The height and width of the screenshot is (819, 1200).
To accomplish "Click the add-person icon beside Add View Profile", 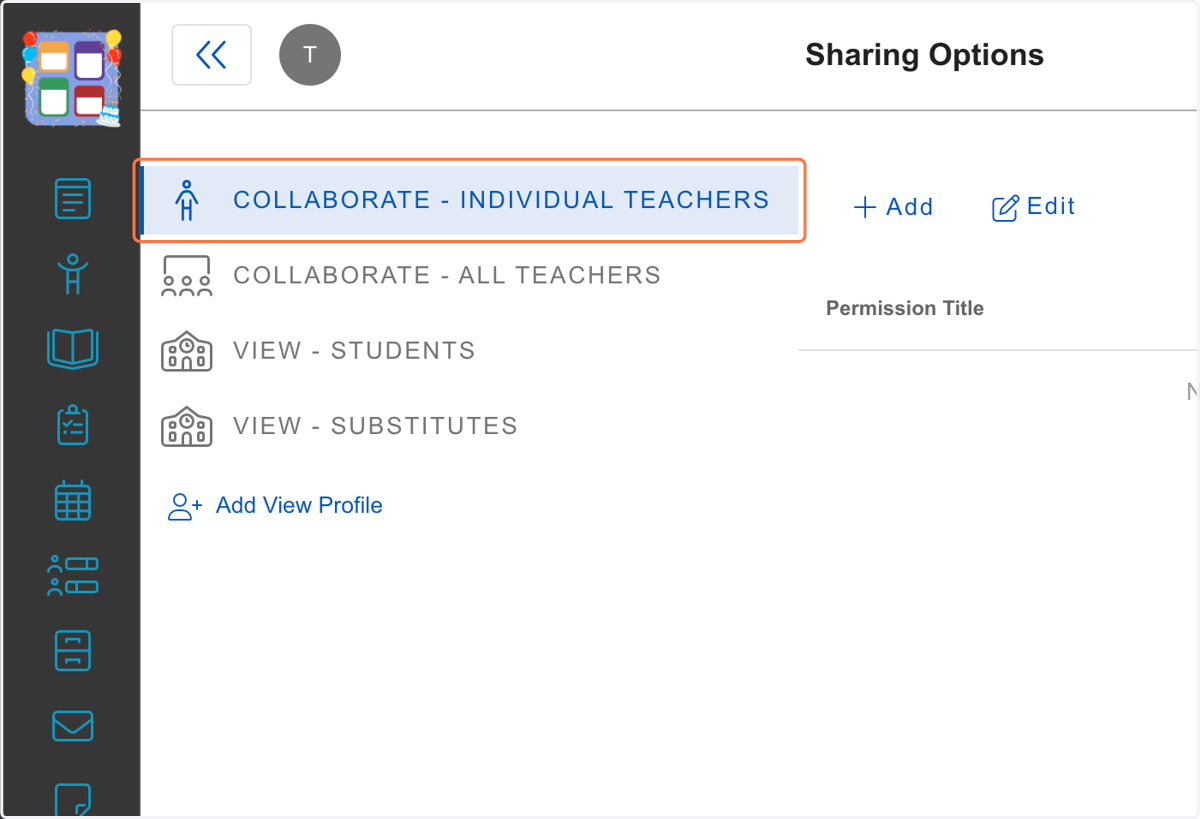I will (185, 506).
